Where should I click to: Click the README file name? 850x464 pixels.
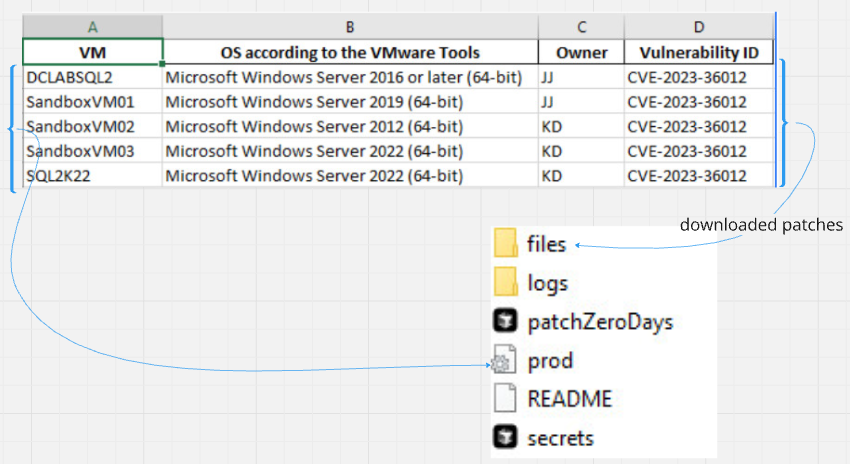pos(569,399)
